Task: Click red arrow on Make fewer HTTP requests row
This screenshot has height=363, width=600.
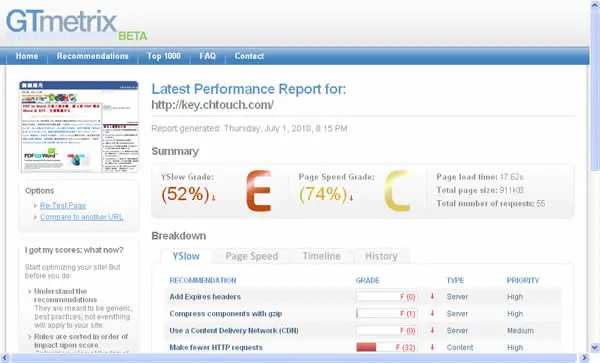Action: click(432, 347)
